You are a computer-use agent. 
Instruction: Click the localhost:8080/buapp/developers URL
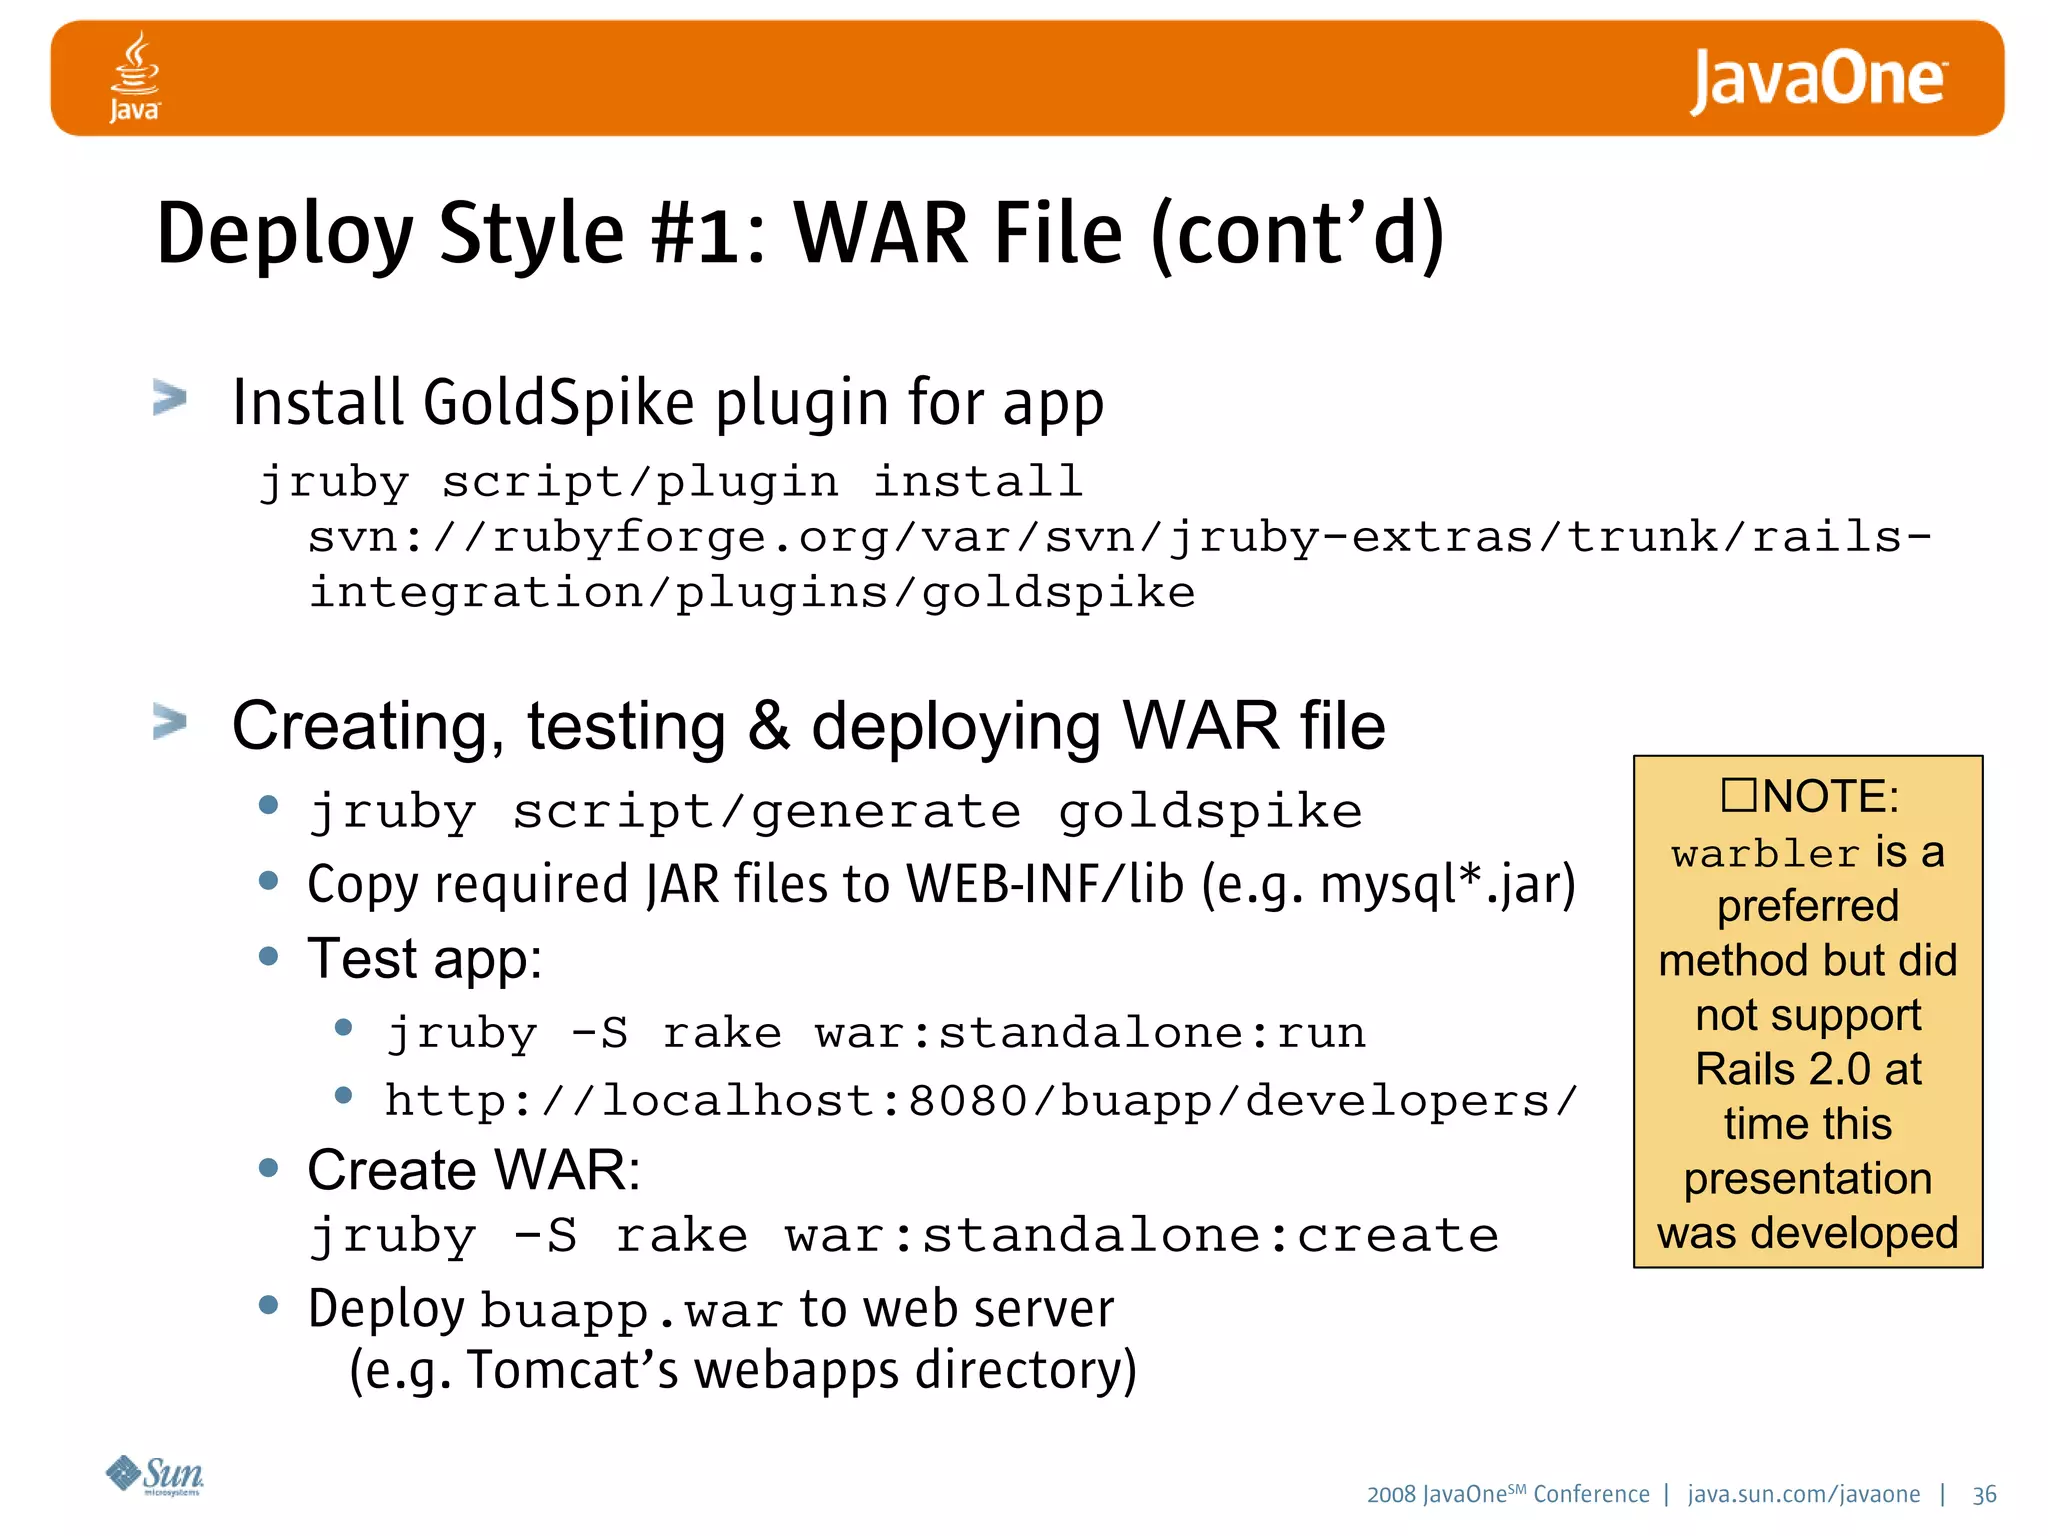[980, 1101]
